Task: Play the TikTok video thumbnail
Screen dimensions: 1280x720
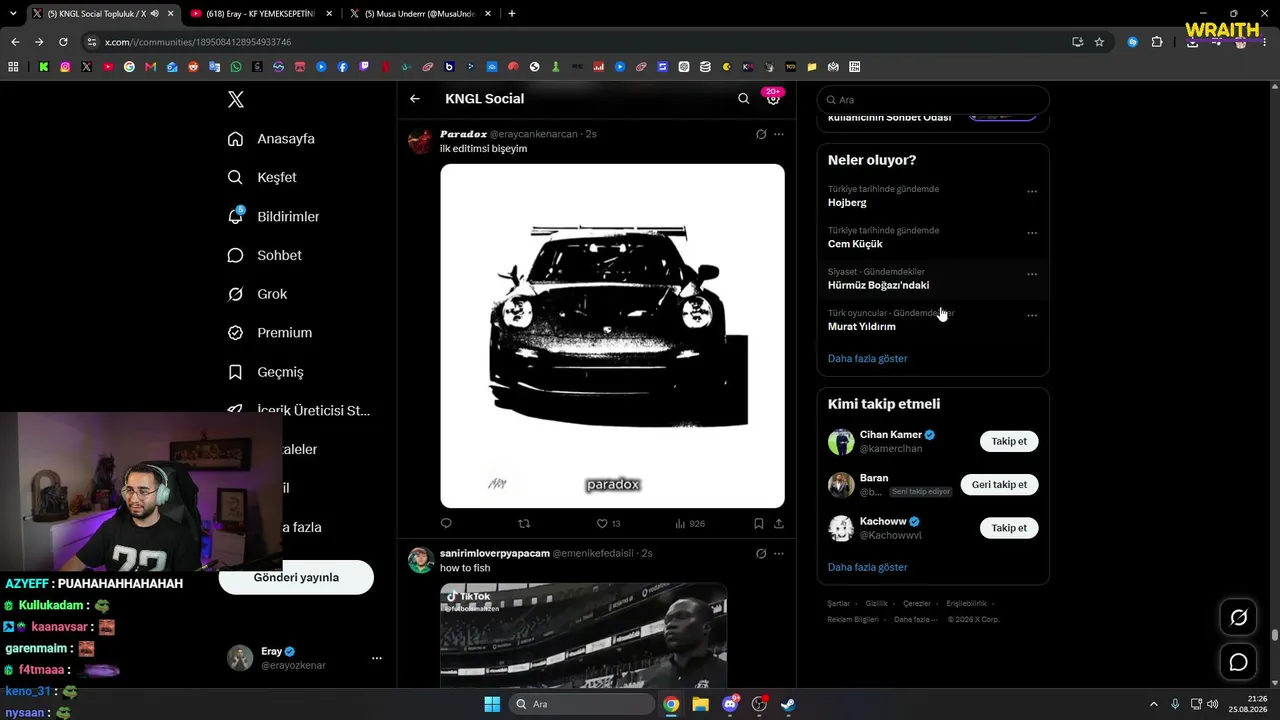Action: pyautogui.click(x=583, y=635)
